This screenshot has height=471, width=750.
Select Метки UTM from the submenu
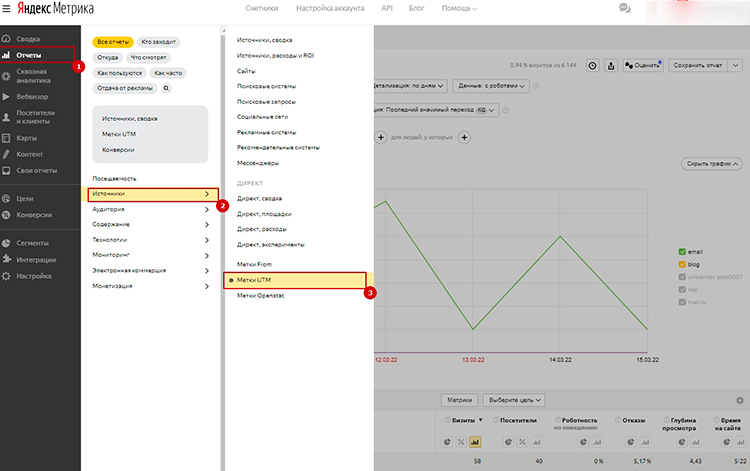point(294,281)
